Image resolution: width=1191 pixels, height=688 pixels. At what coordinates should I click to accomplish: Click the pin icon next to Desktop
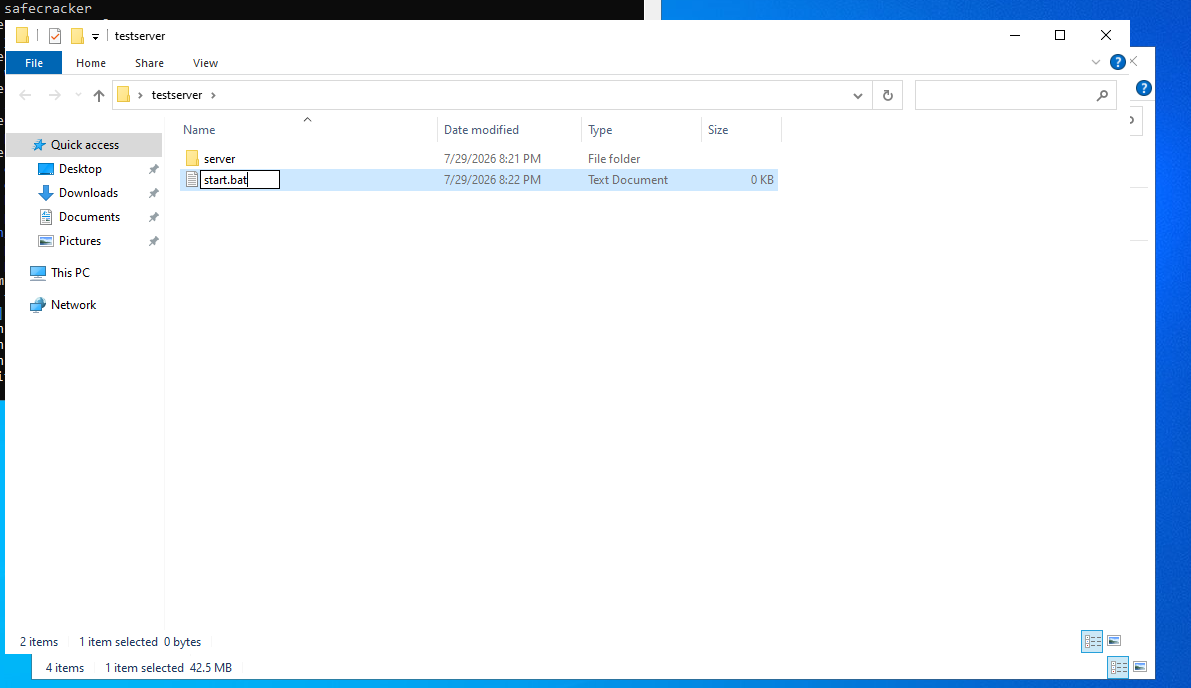[x=153, y=169]
